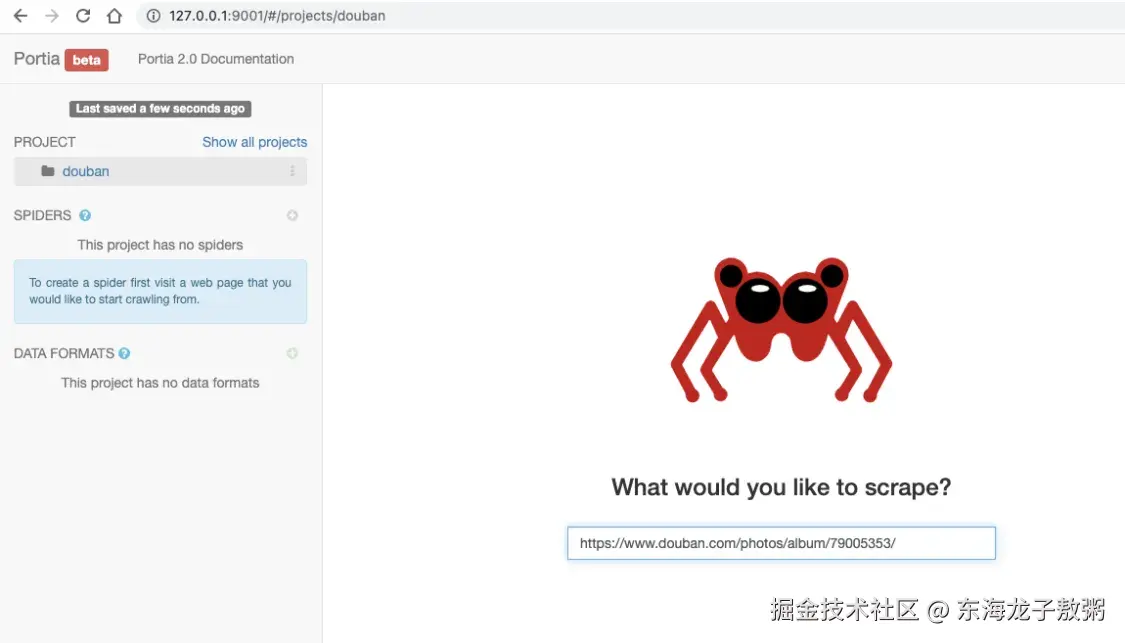The width and height of the screenshot is (1125, 643).
Task: Show all projects
Action: 255,142
